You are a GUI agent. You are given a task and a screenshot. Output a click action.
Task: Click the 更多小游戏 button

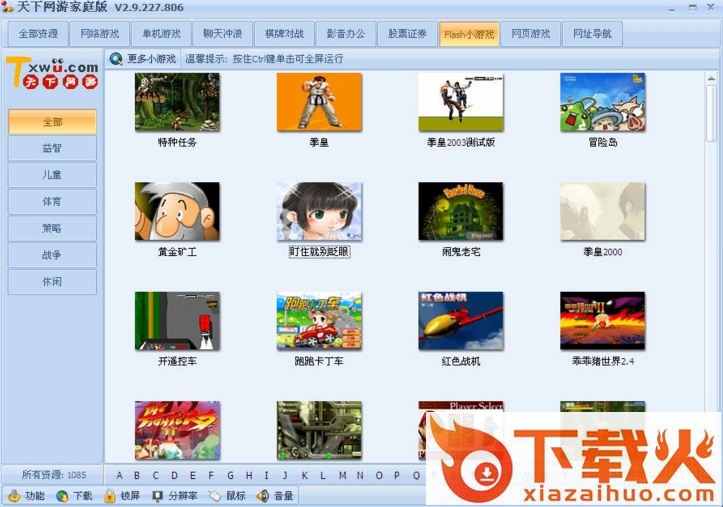pyautogui.click(x=143, y=59)
